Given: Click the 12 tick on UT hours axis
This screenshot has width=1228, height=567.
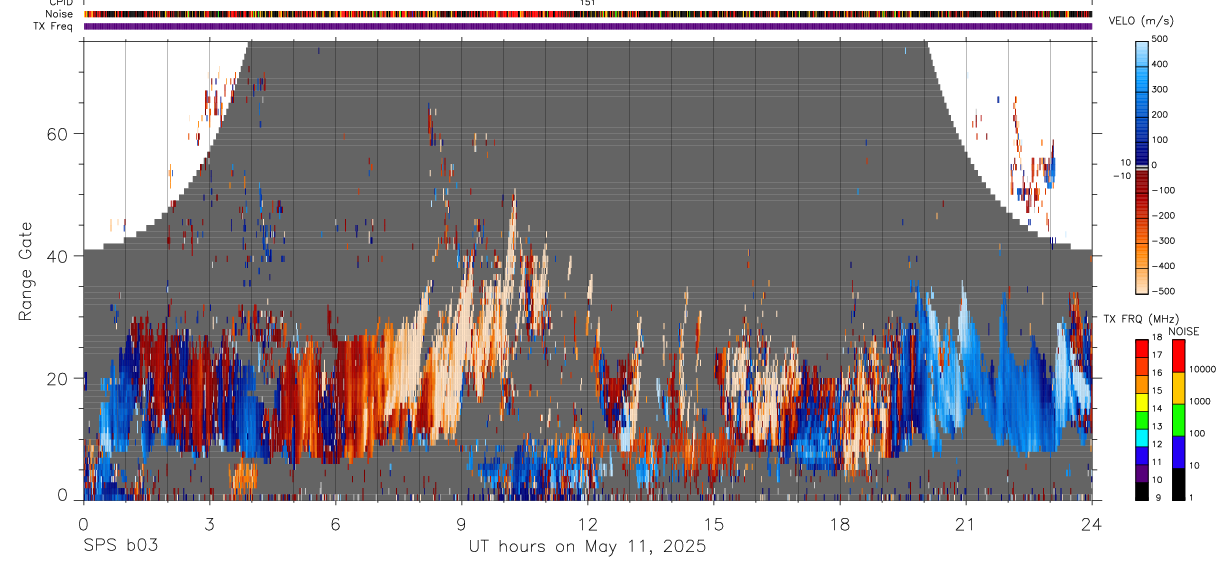Looking at the screenshot, I should tap(587, 522).
